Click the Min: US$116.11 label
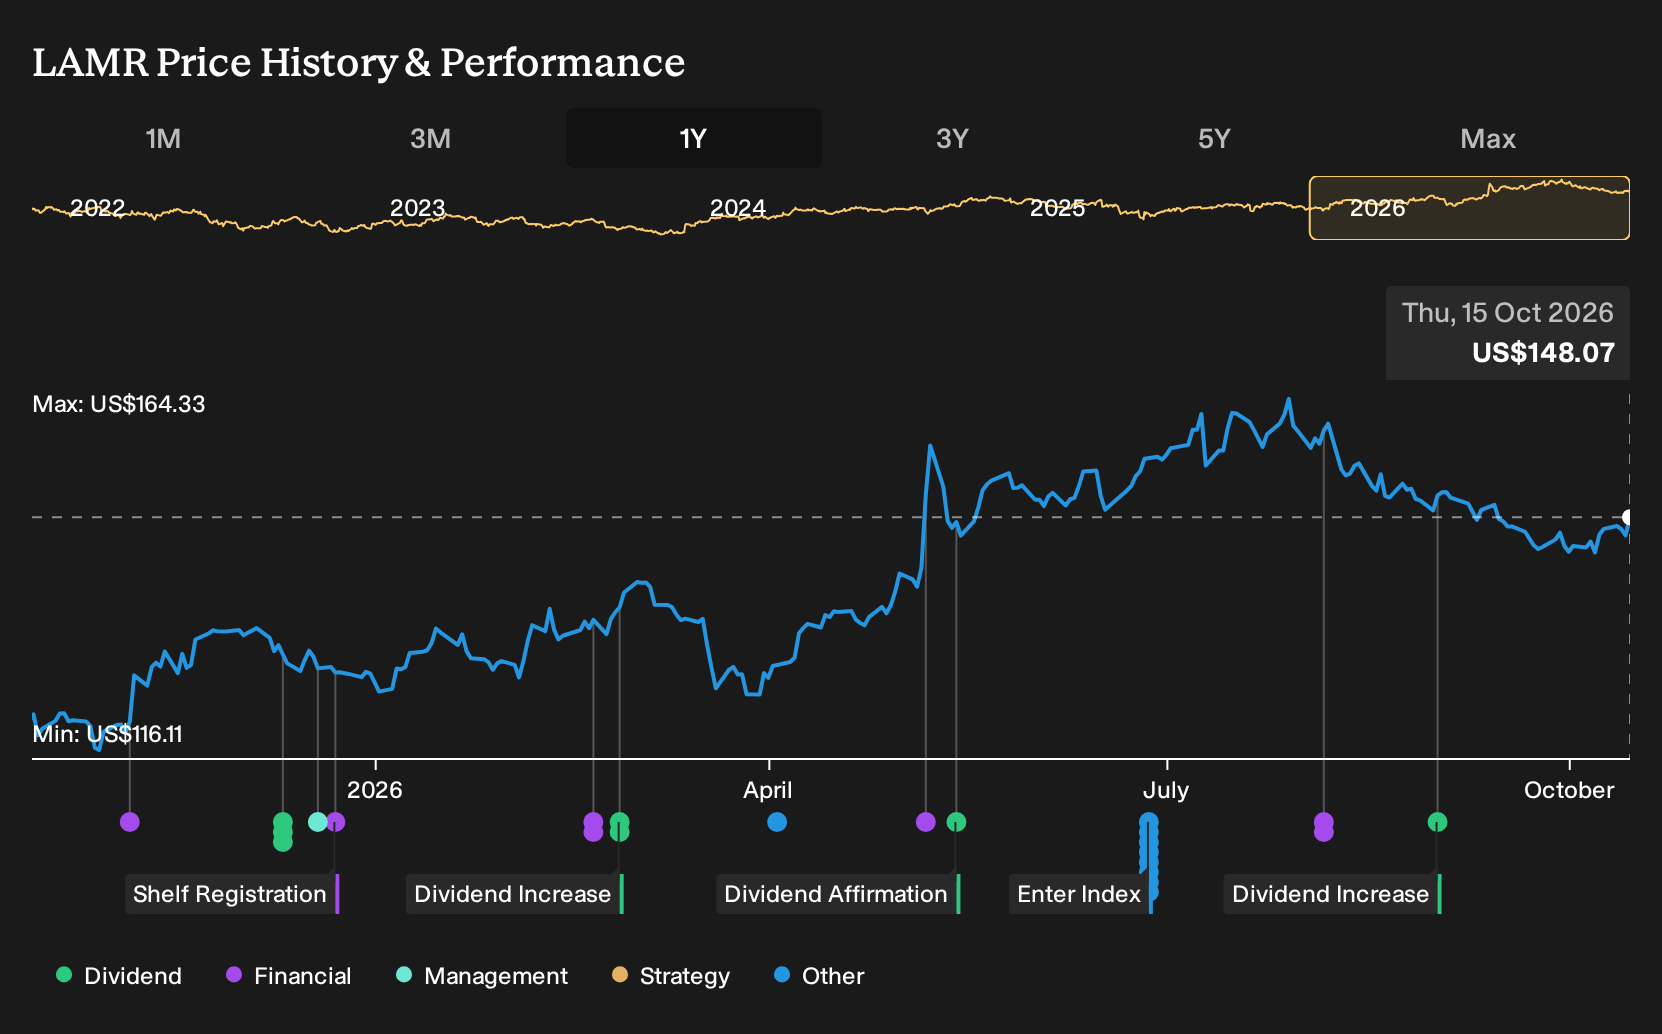The image size is (1662, 1034). 108,734
